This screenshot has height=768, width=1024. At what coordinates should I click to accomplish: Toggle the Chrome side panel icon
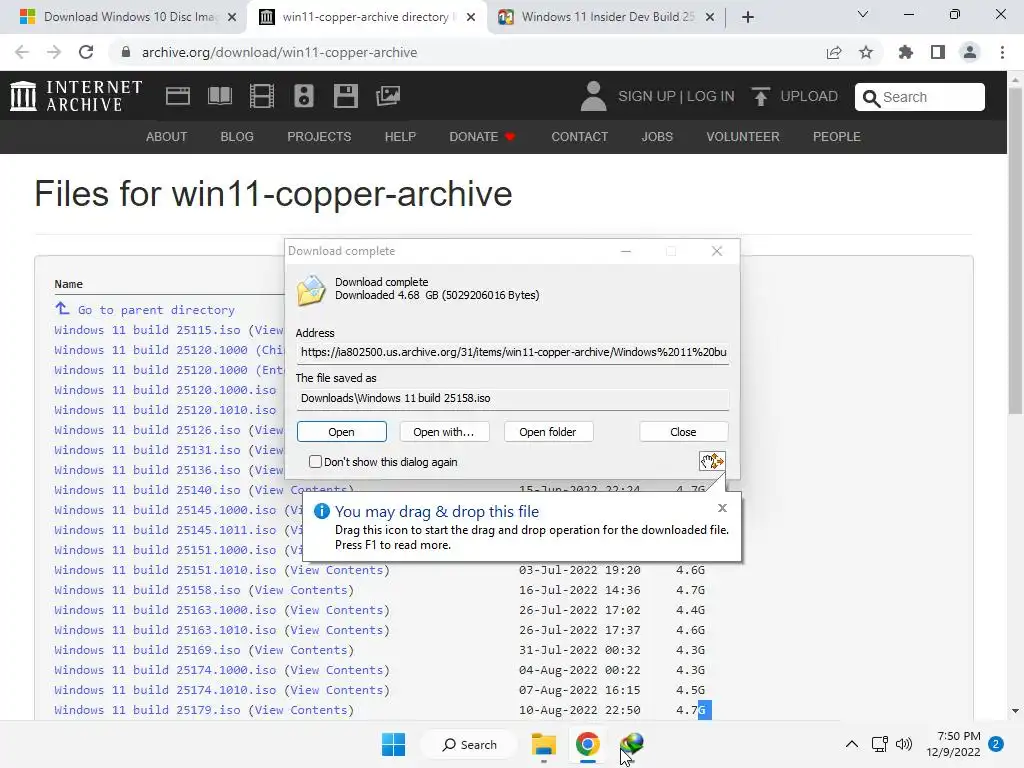938,52
